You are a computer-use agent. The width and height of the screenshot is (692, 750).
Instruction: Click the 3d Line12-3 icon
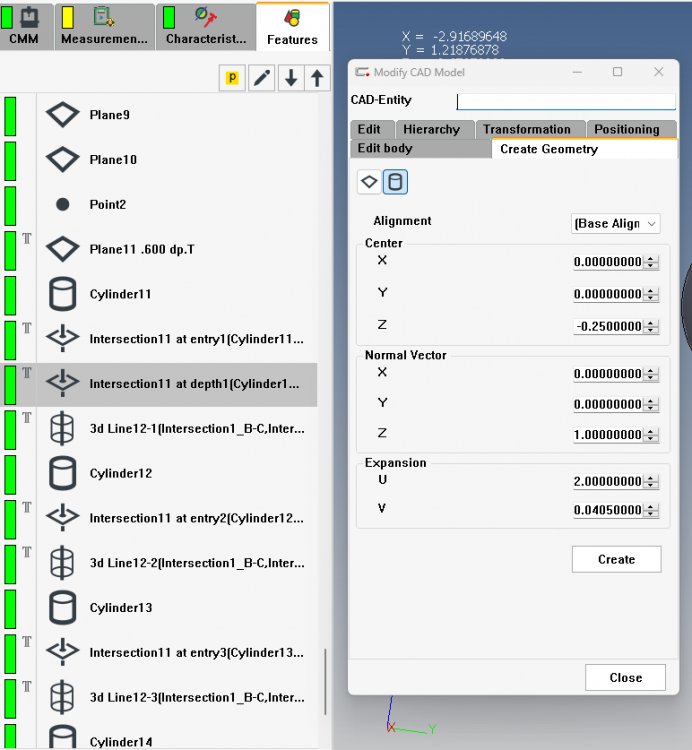click(63, 697)
